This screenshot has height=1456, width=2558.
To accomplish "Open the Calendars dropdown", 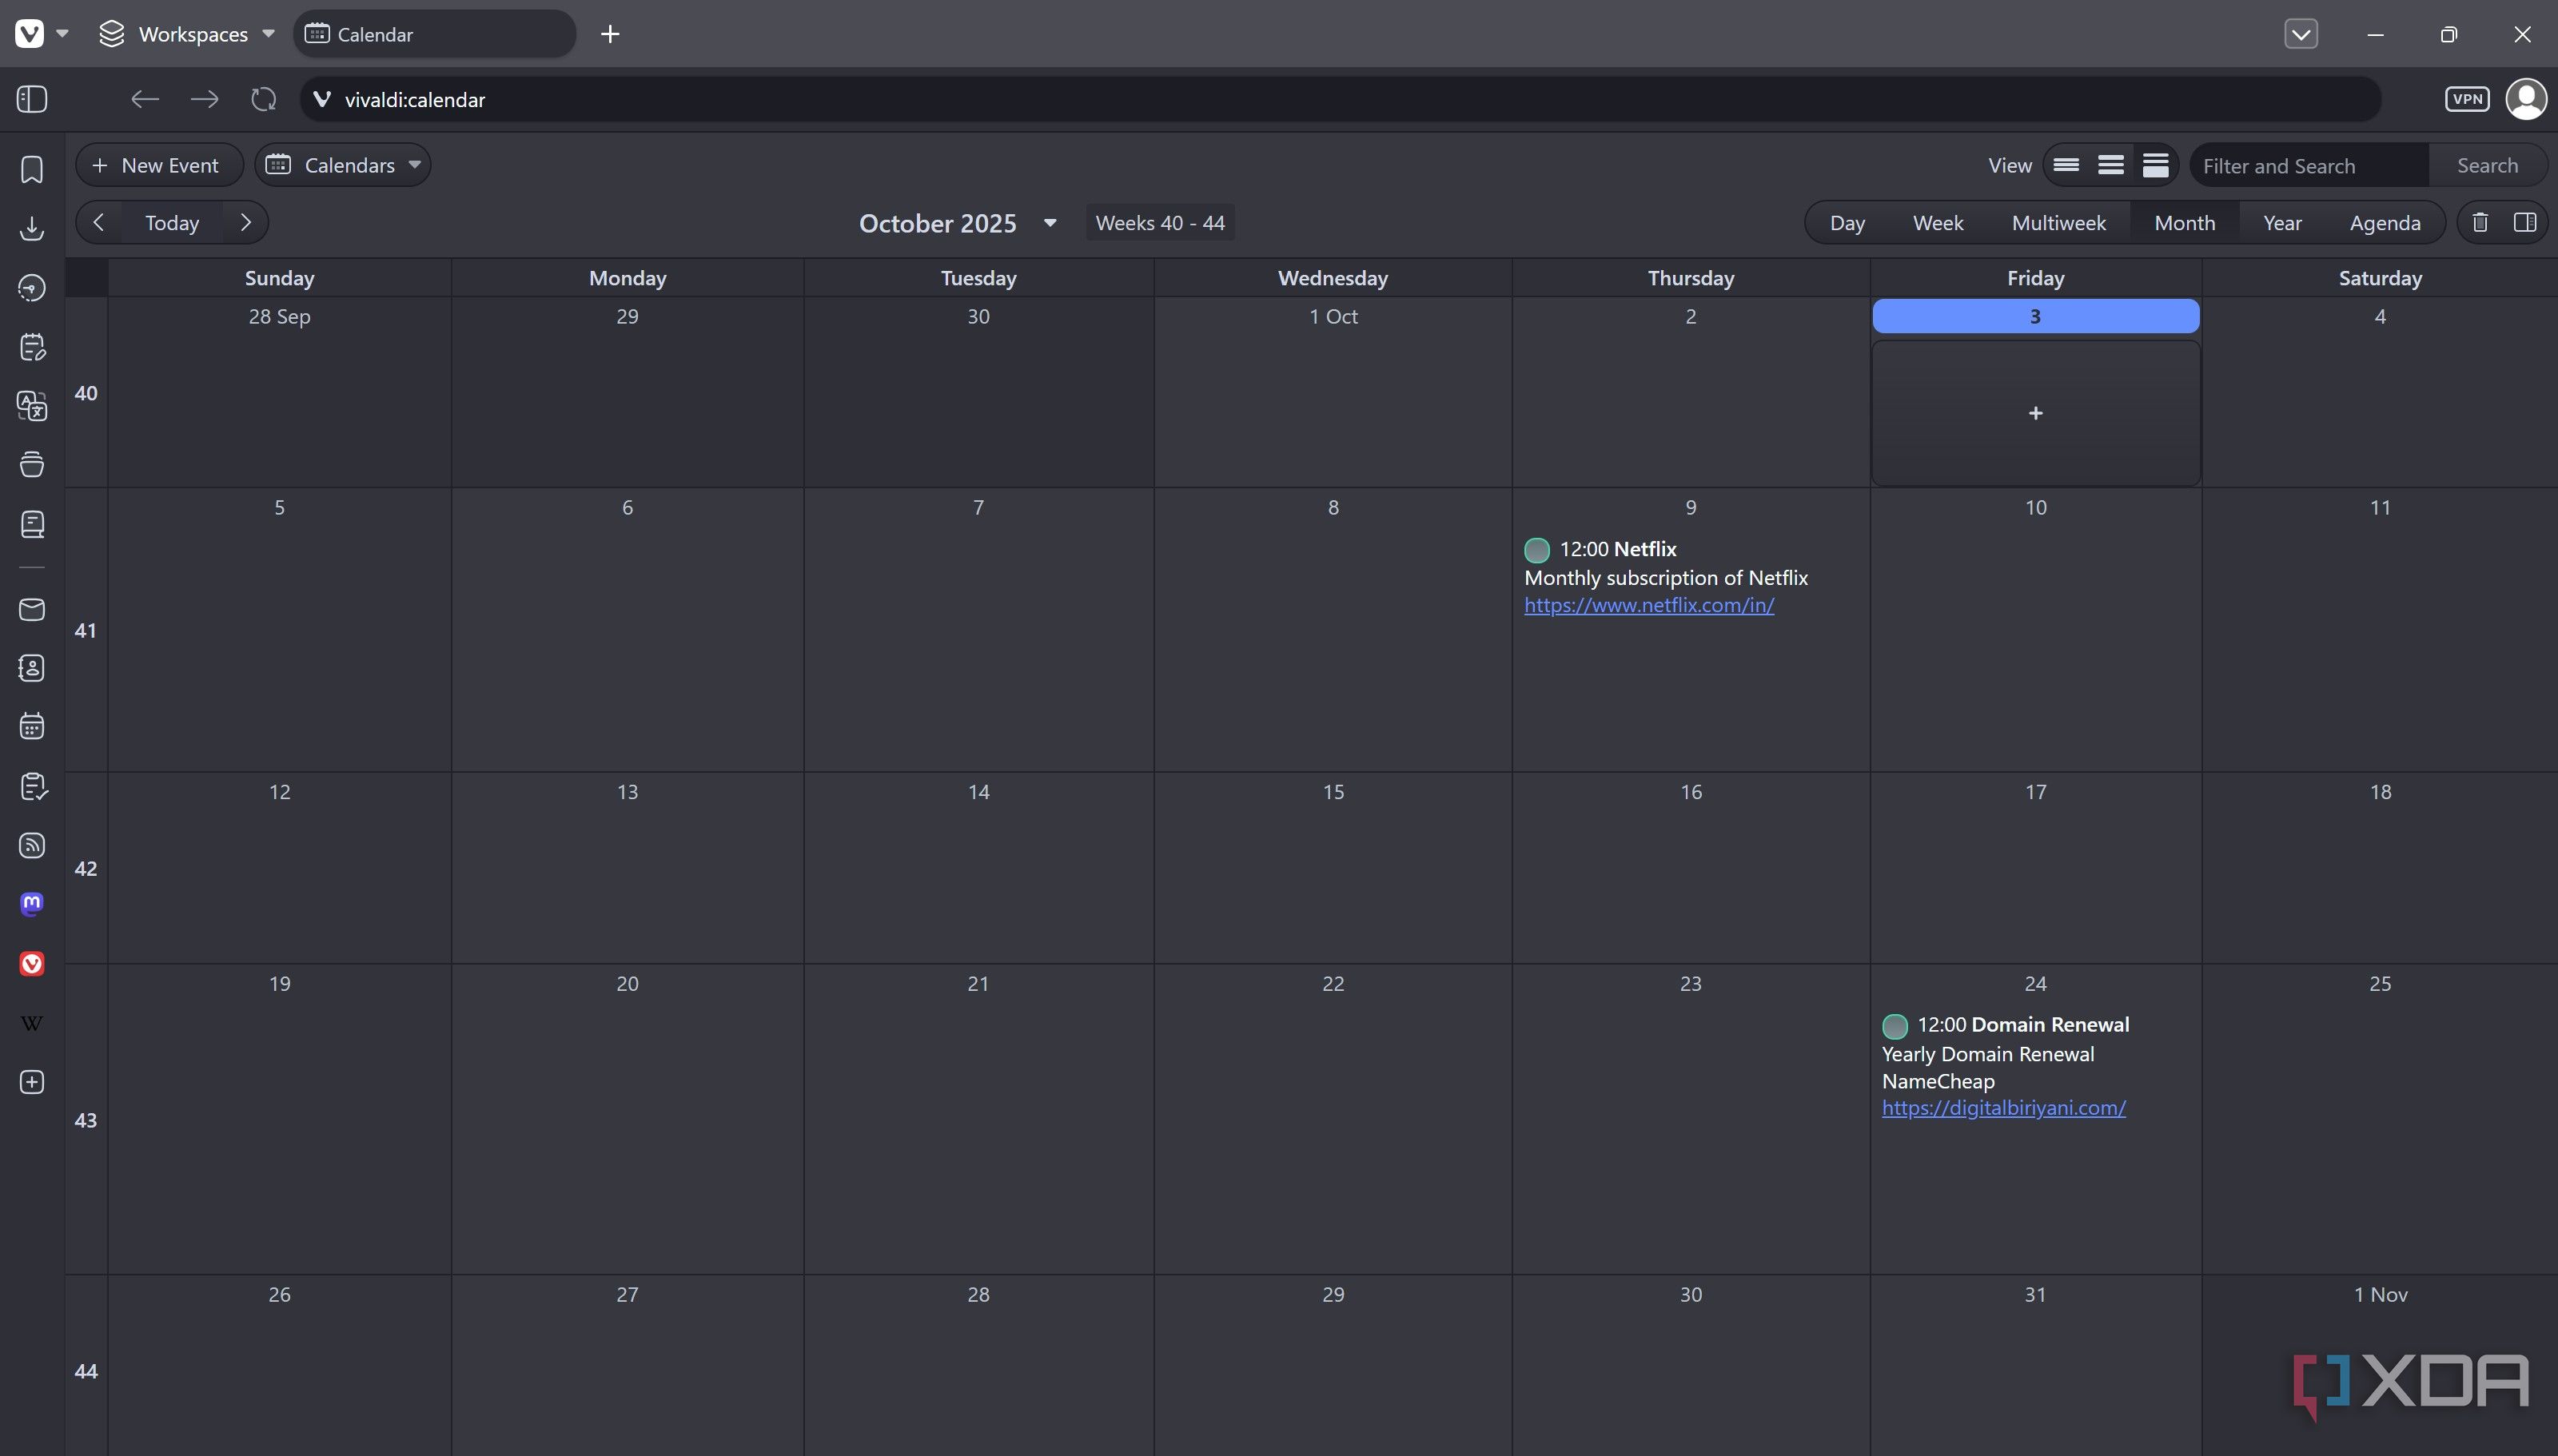I will pos(343,165).
